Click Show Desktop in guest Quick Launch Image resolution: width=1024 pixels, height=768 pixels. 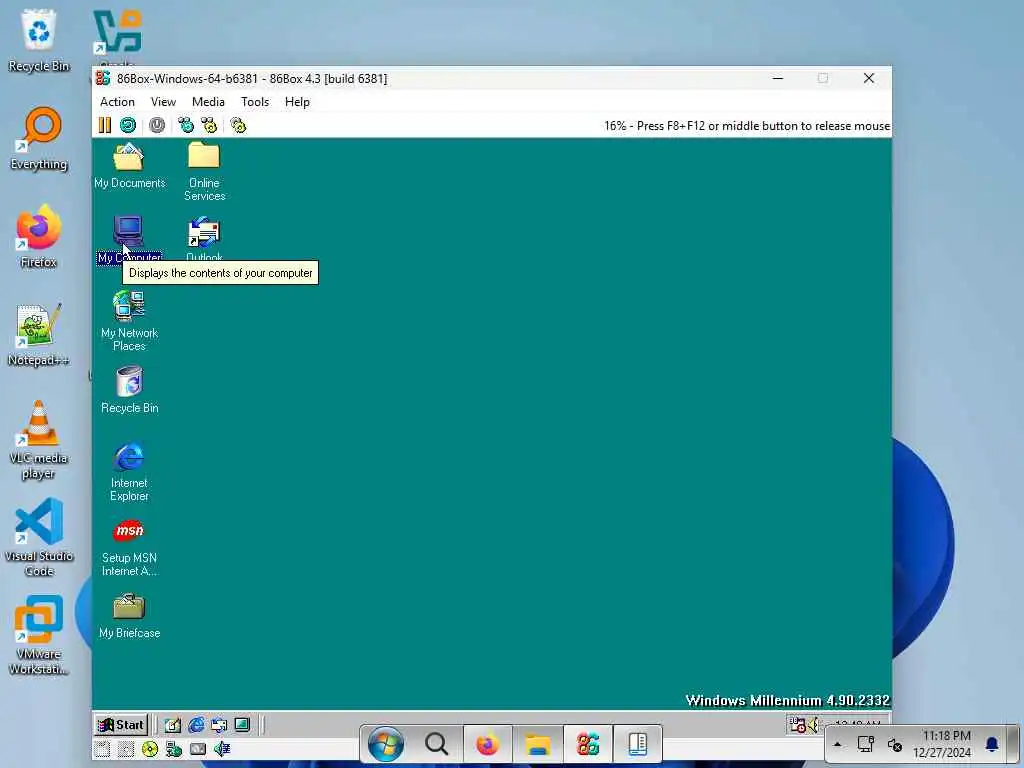click(x=172, y=725)
